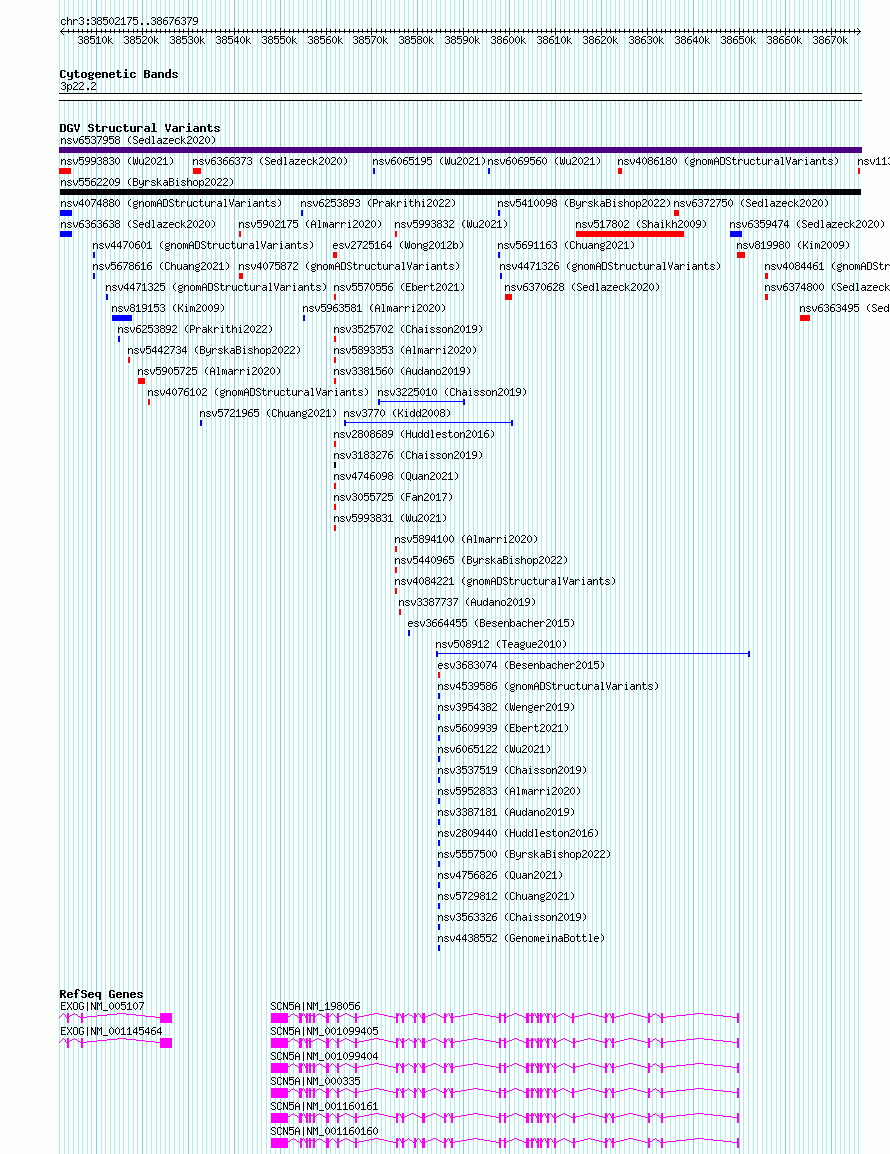Click the black nsv5562209 variant bar
The width and height of the screenshot is (890, 1154).
click(460, 192)
